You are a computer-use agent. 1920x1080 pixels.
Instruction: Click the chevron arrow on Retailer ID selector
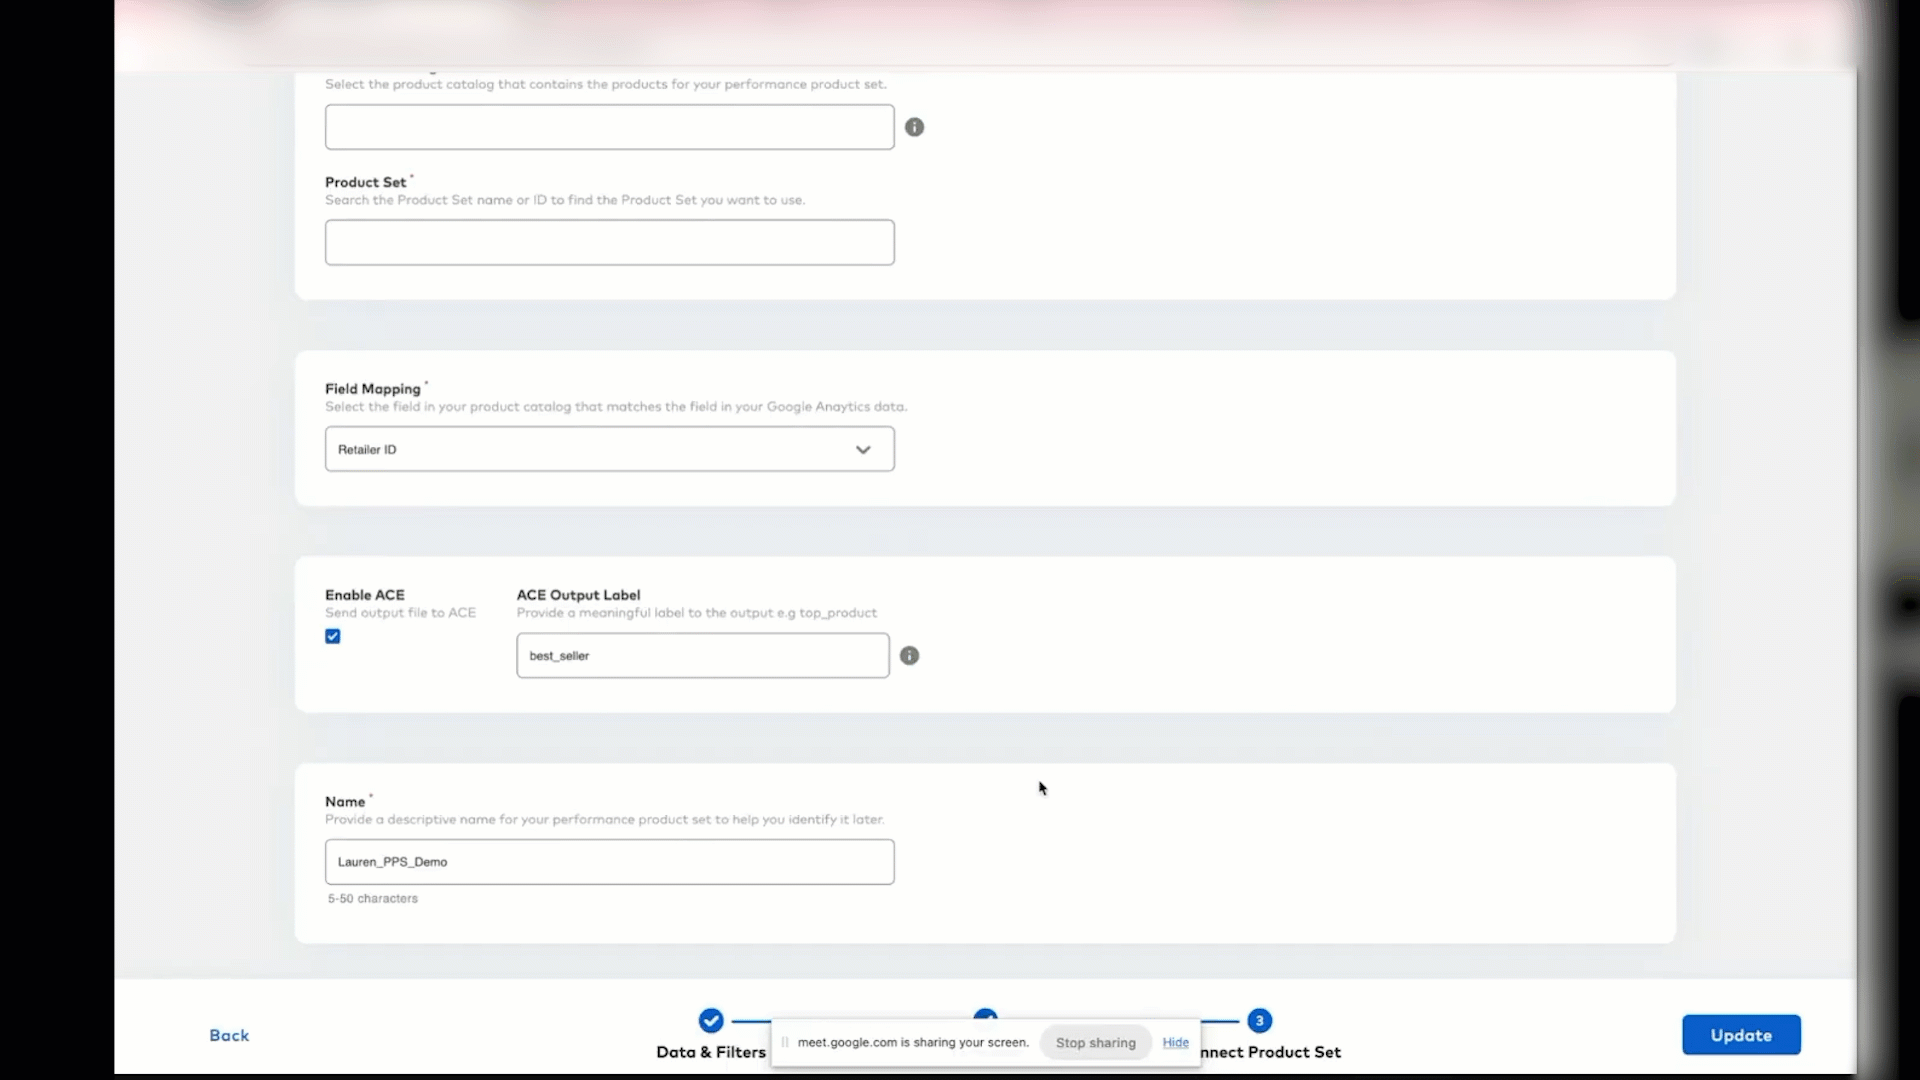[863, 449]
